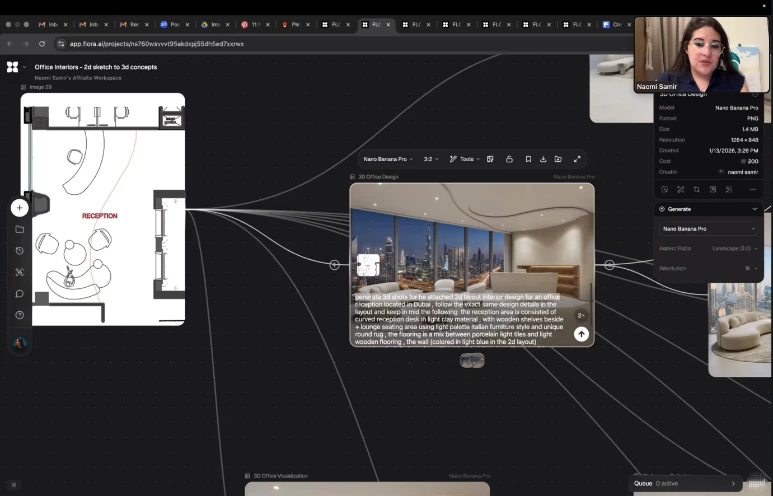Screen dimensions: 773x496
Task: Click the reference thumbnail inside 3D Office node
Action: click(367, 264)
